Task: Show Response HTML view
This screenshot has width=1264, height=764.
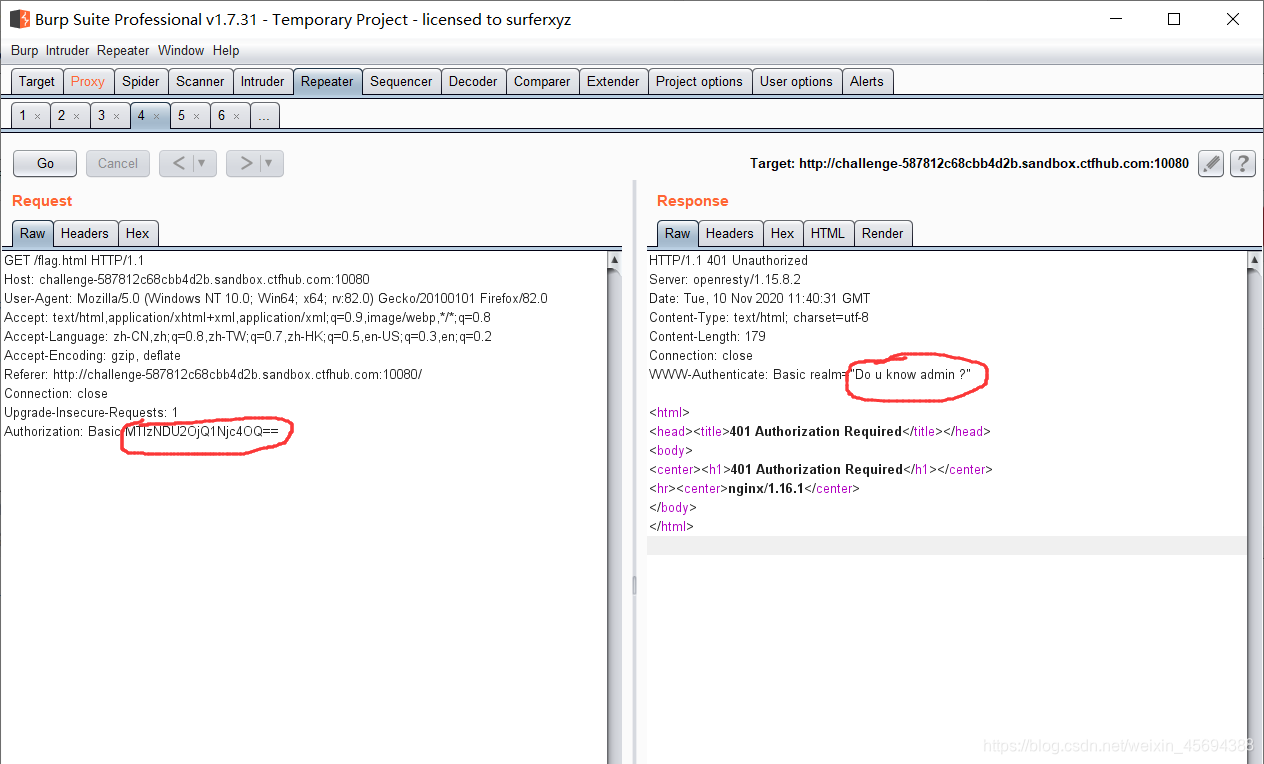Action: 828,233
